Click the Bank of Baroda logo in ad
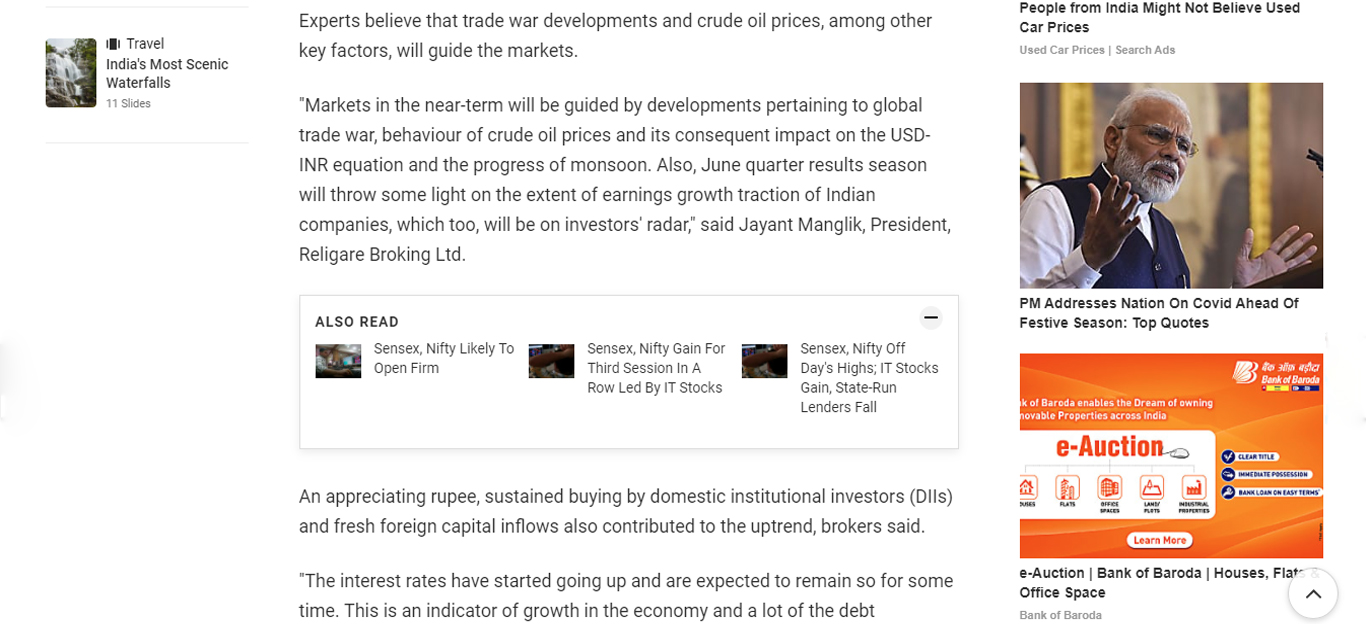The height and width of the screenshot is (624, 1366). (1277, 374)
